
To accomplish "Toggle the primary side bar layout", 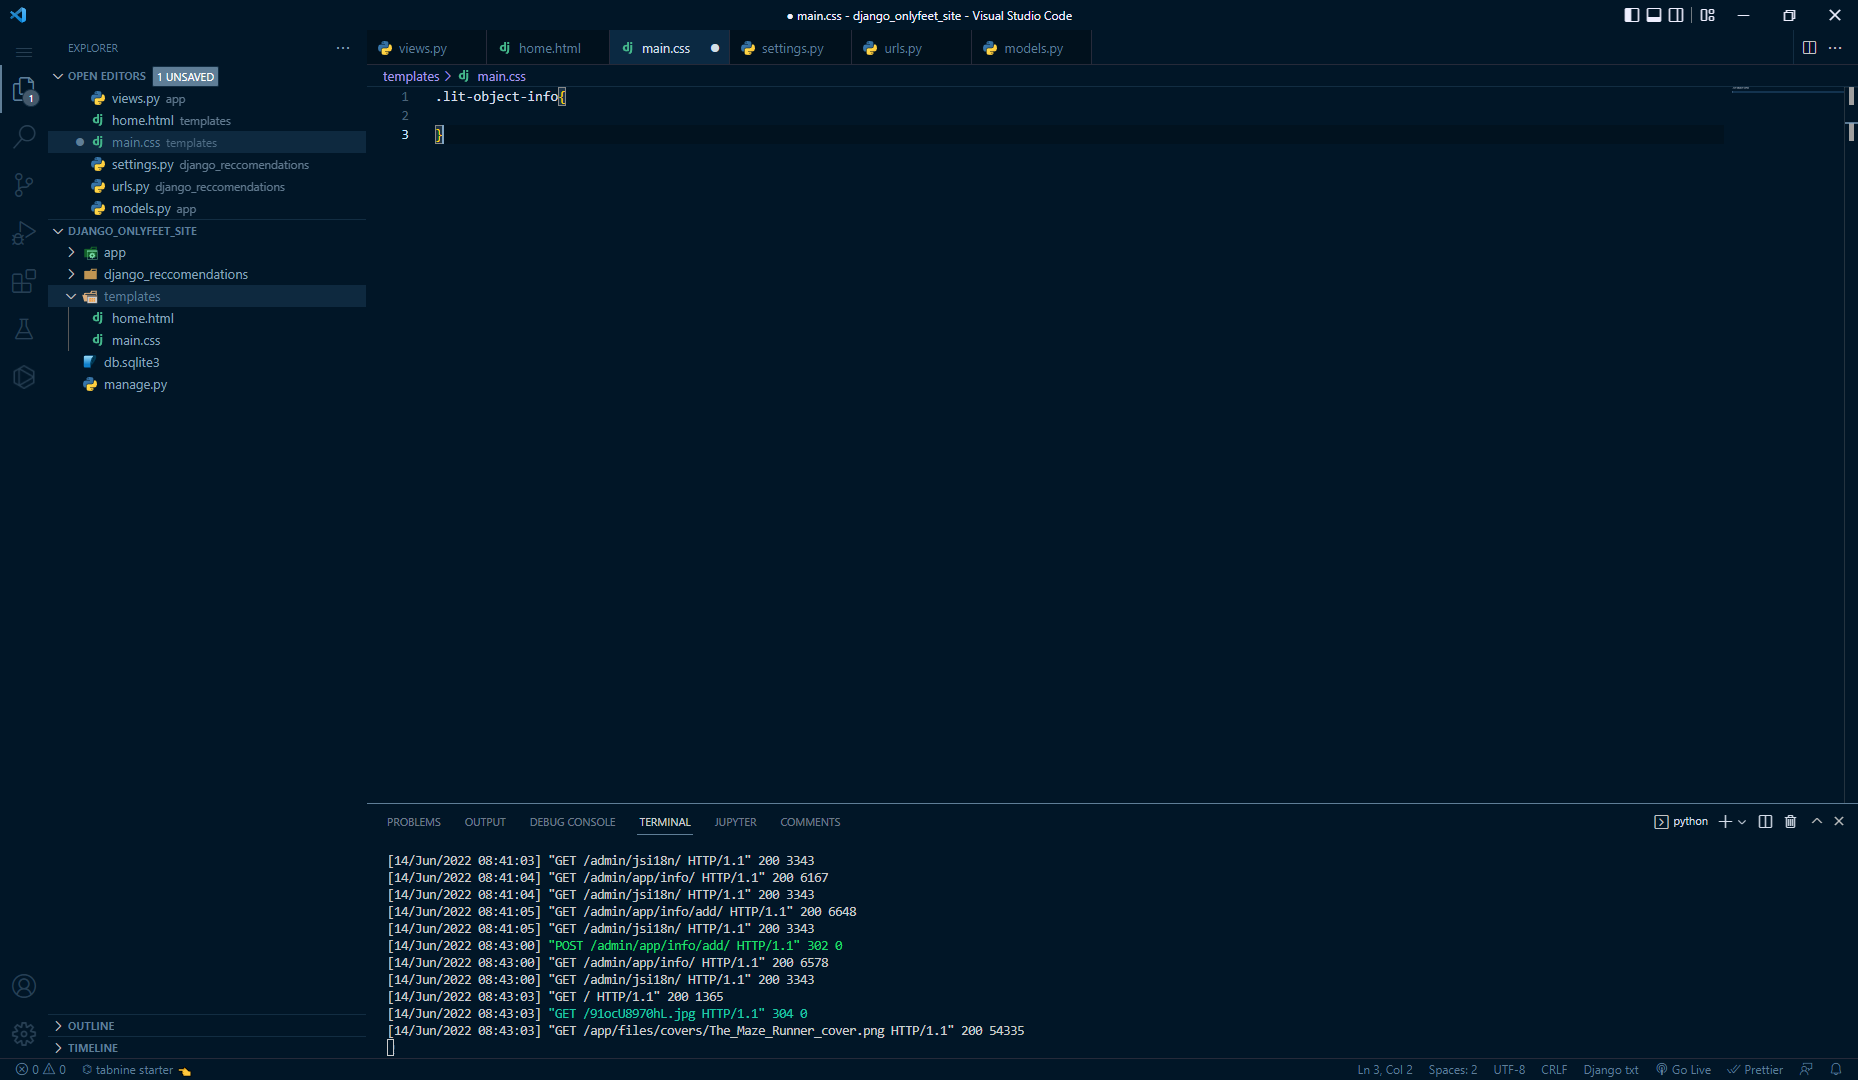I will pyautogui.click(x=1632, y=15).
